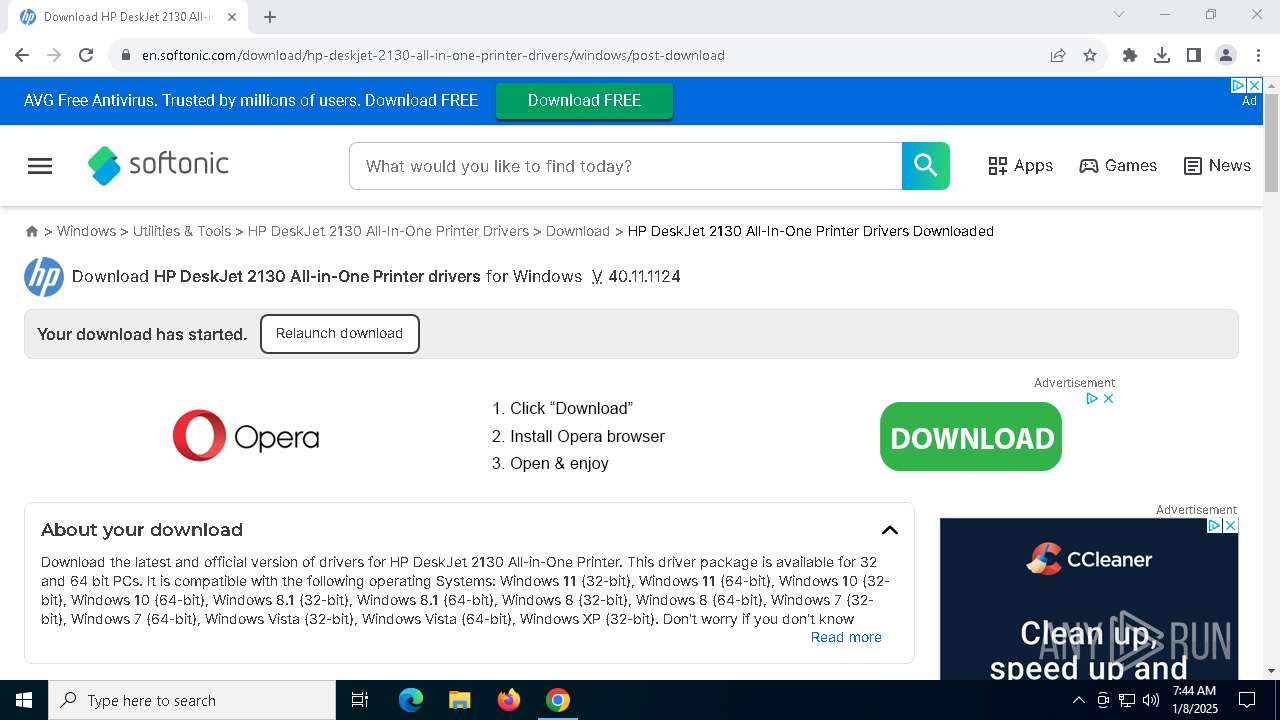Click AdChoices icon on Opera ad
This screenshot has width=1280, height=720.
pyautogui.click(x=1092, y=398)
